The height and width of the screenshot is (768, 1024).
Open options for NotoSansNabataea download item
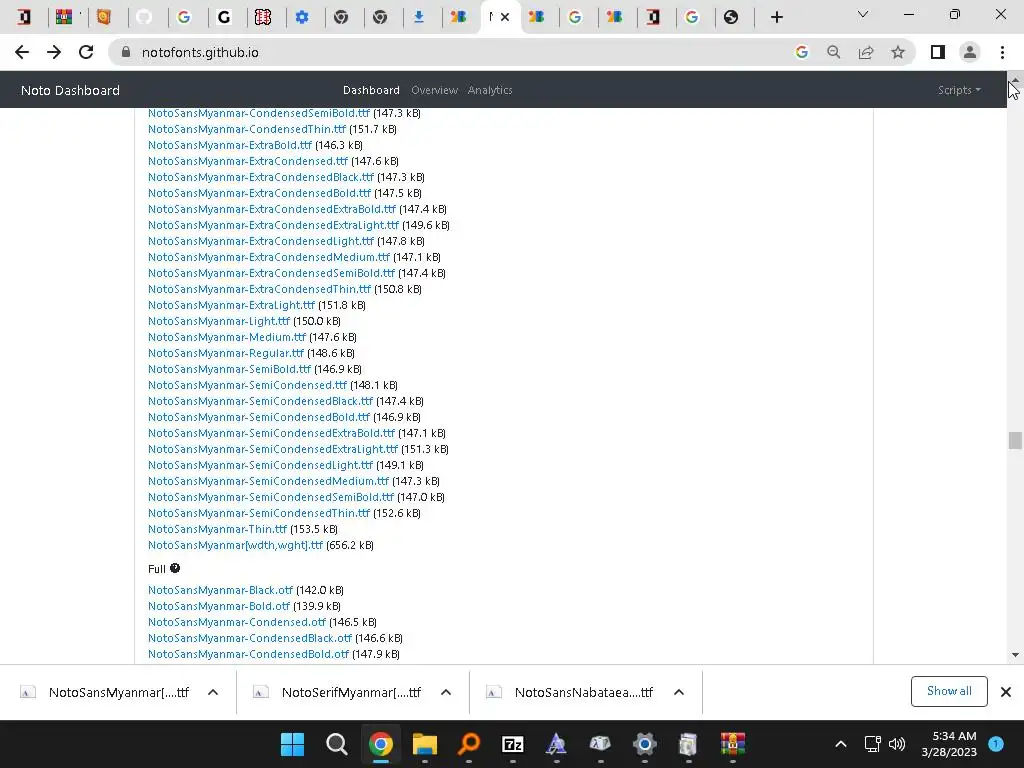coord(679,692)
